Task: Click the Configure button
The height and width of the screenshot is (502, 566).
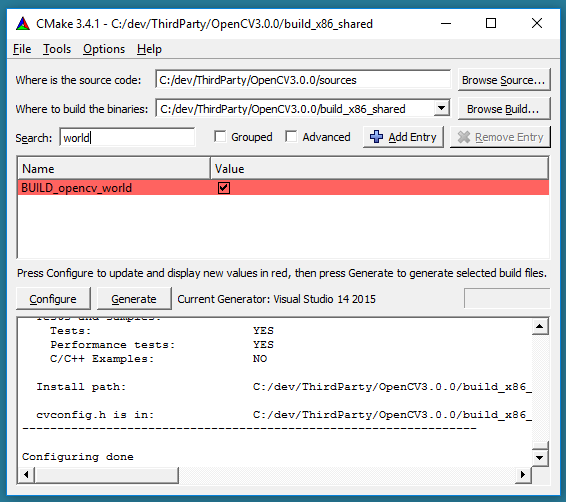Action: coord(53,299)
